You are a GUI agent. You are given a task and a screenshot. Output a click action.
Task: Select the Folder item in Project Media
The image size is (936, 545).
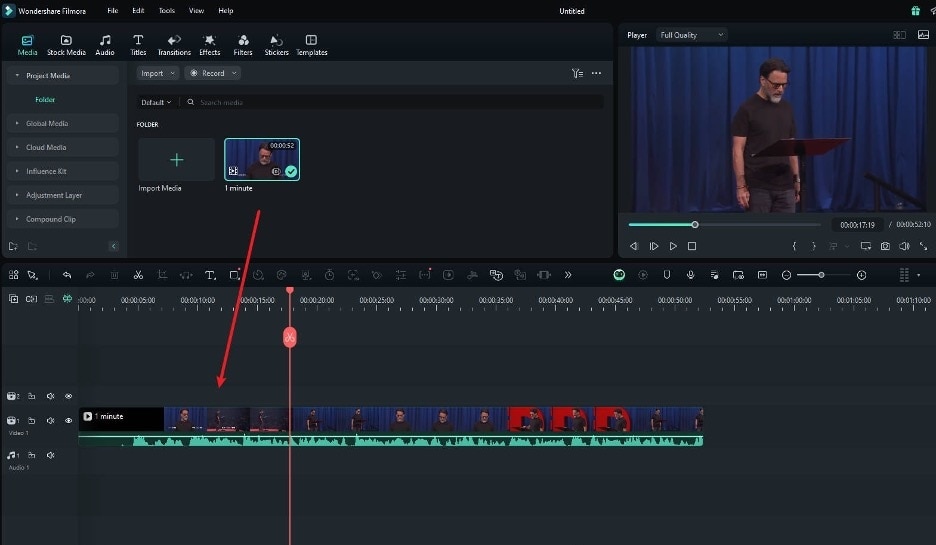point(45,100)
